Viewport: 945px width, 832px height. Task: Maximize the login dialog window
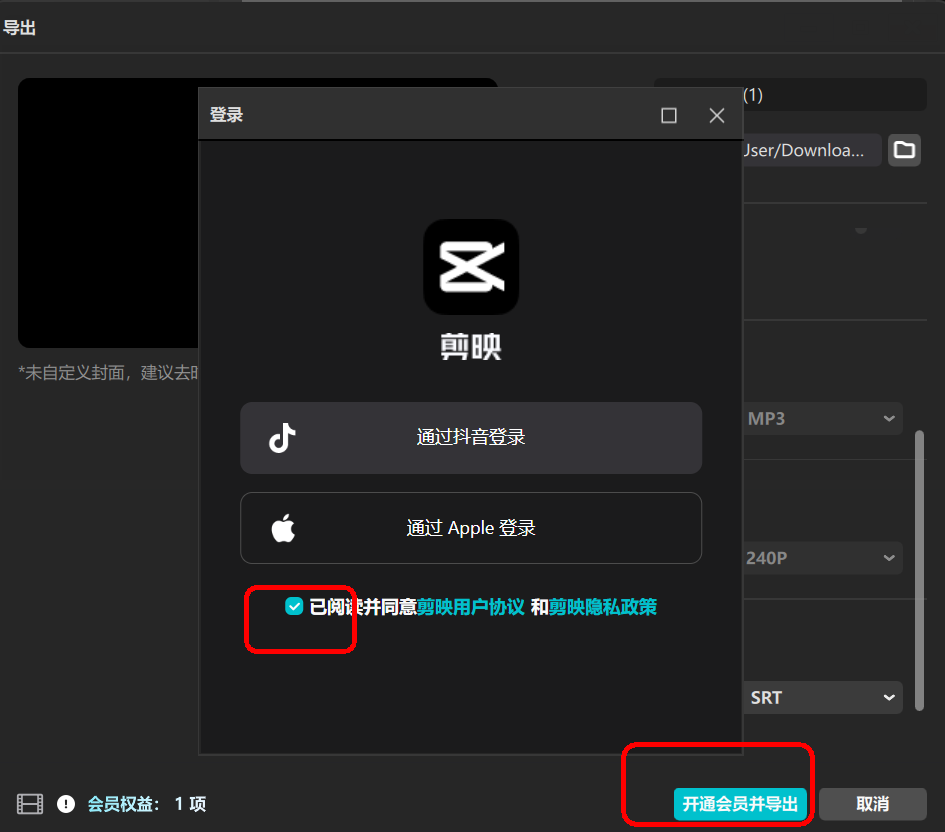(668, 115)
